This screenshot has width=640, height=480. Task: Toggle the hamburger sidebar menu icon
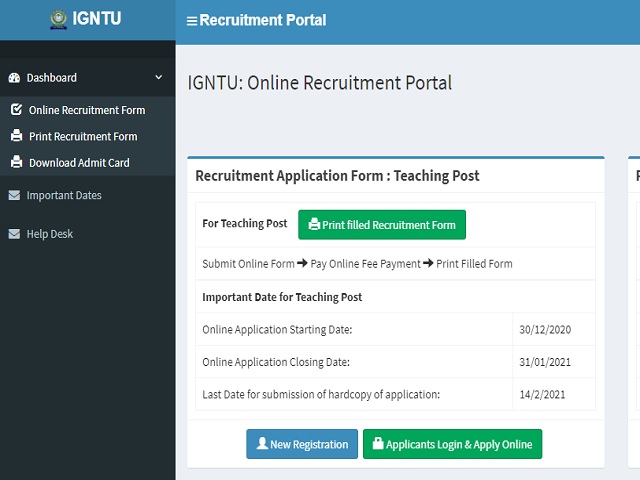[191, 21]
